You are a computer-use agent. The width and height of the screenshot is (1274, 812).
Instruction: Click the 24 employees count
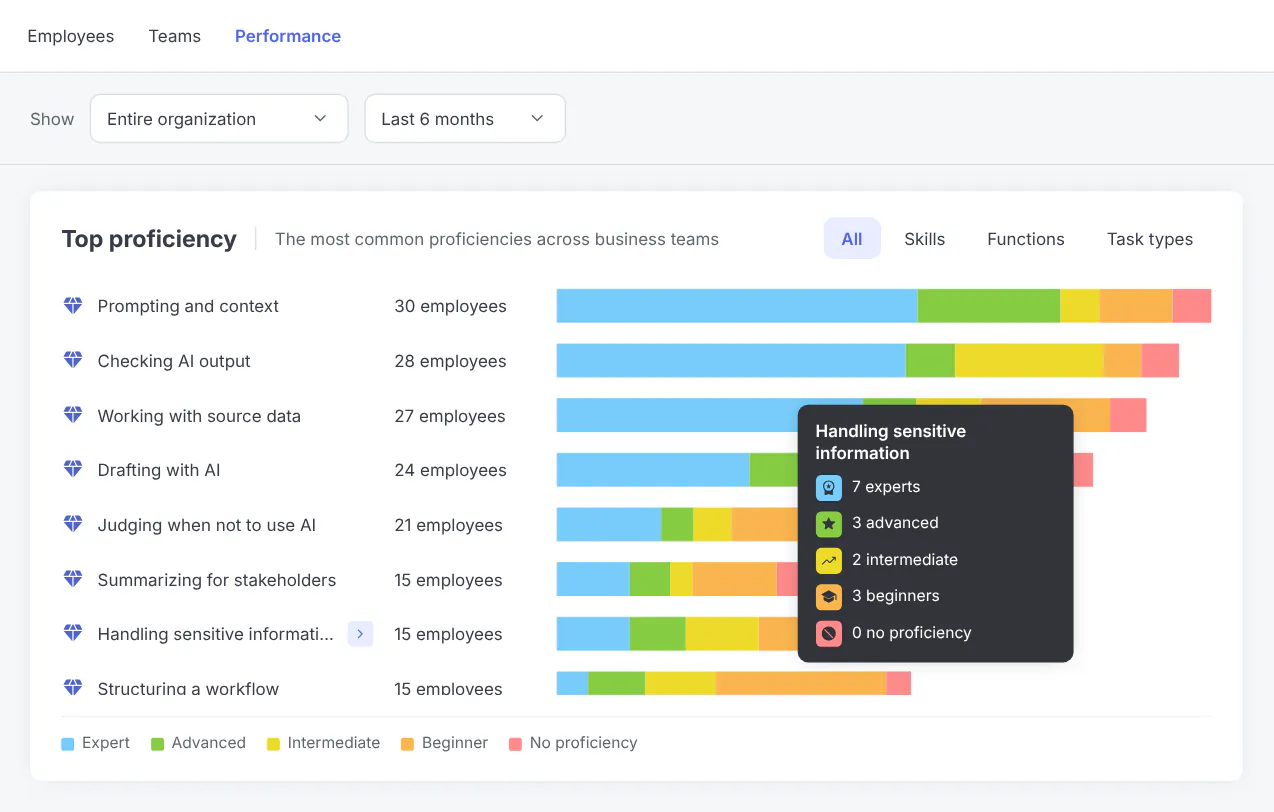[450, 470]
